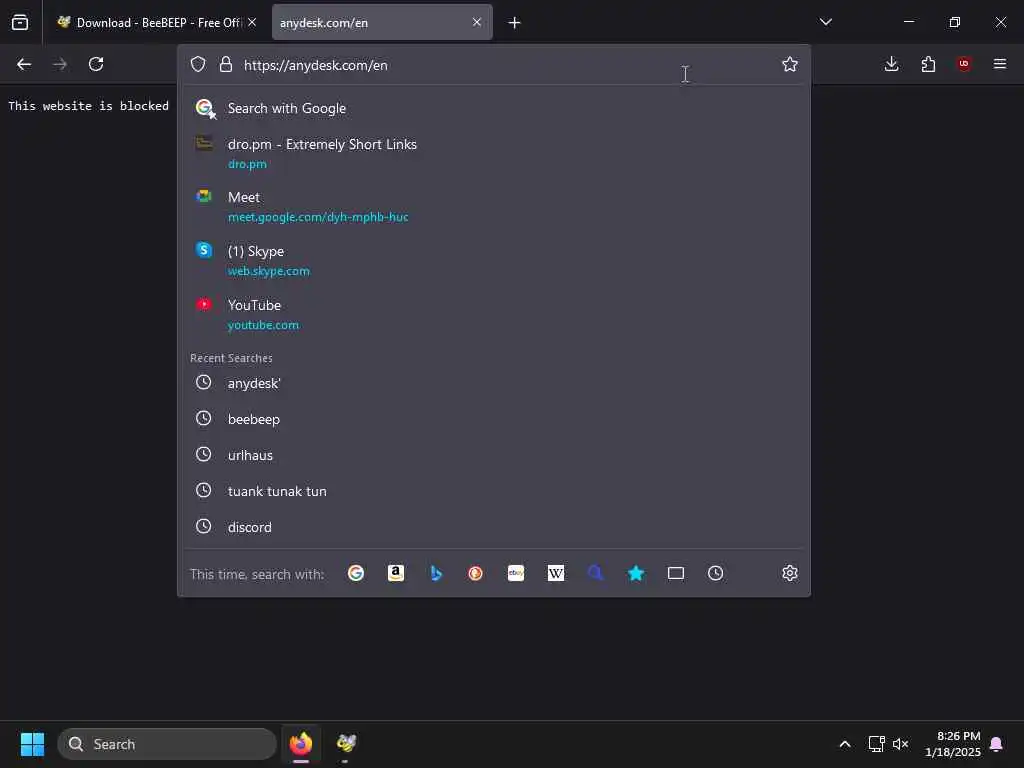The image size is (1024, 768).
Task: Open the YouTube suggestion
Action: tap(494, 314)
